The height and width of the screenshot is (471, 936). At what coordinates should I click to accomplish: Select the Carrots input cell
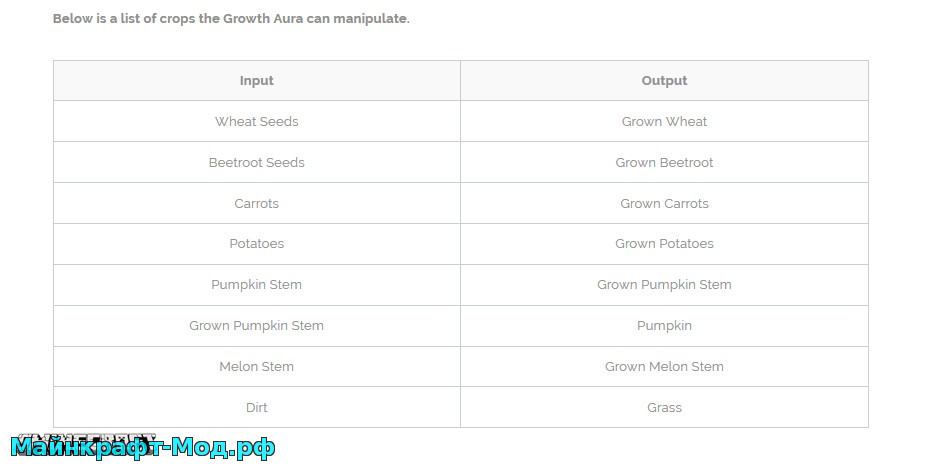point(257,204)
